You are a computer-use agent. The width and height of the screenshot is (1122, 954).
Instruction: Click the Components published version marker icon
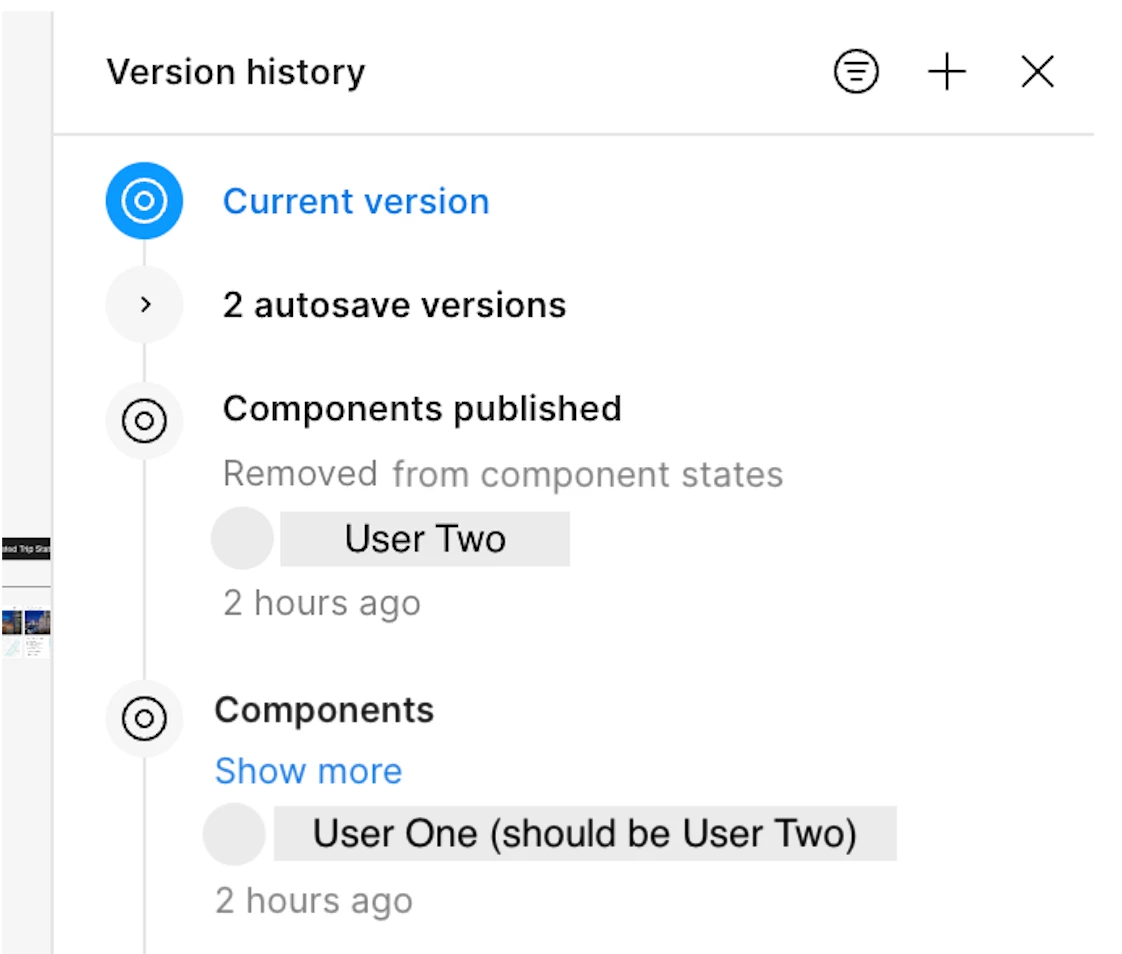144,421
